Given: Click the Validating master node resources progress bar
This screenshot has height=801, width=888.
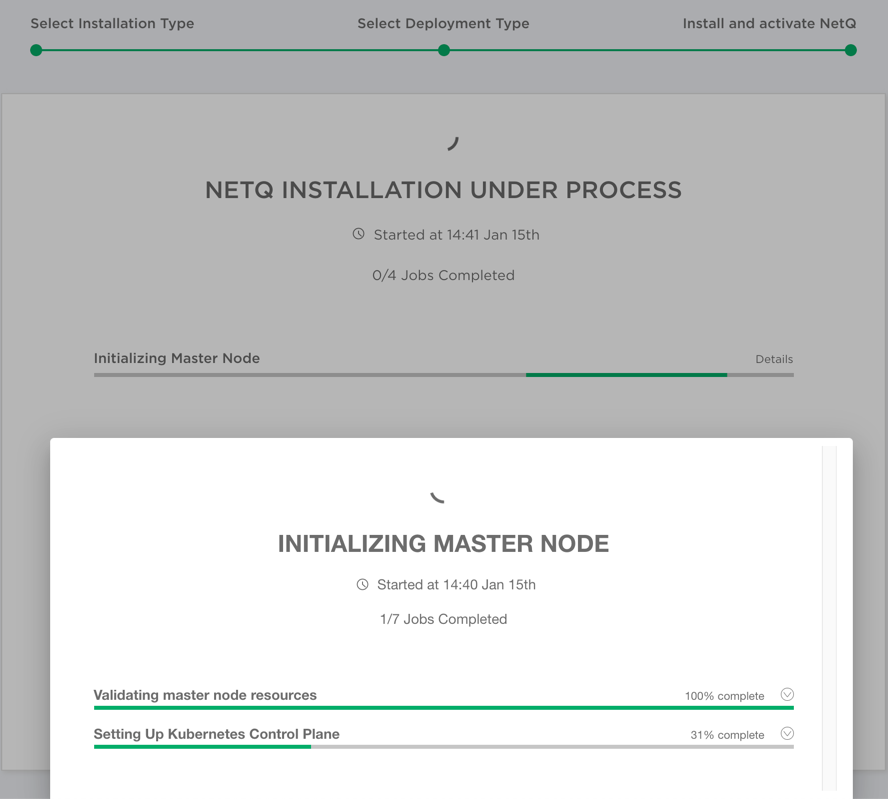Looking at the screenshot, I should [443, 708].
